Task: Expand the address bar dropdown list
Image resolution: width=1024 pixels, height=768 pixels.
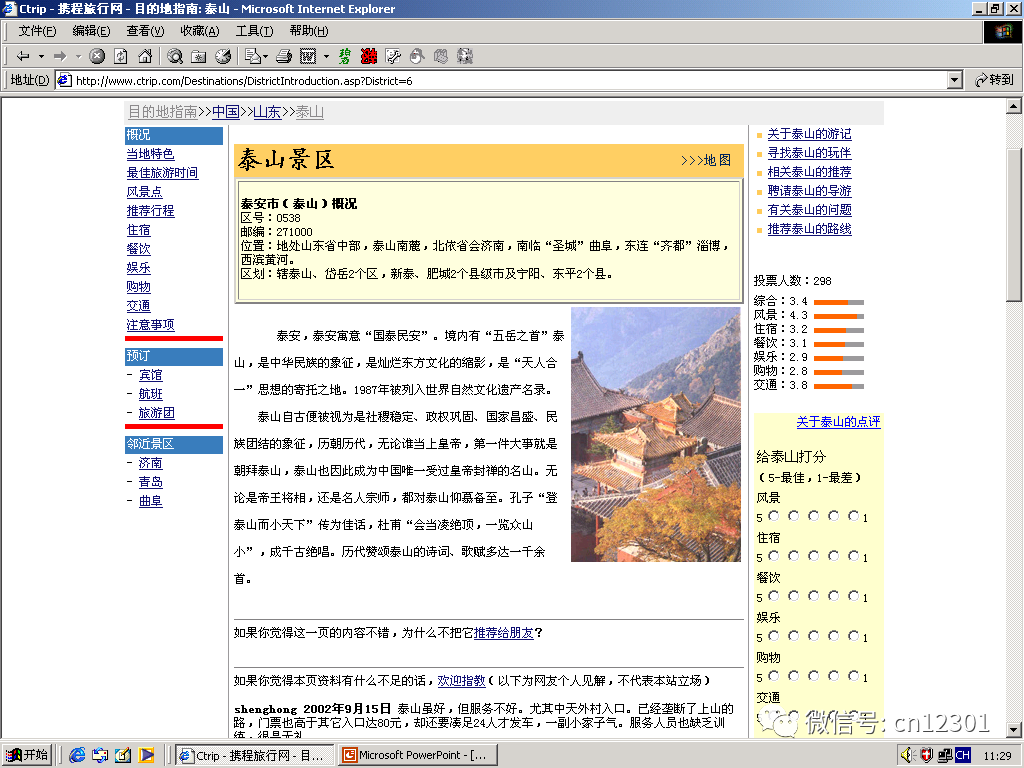Action: 955,80
